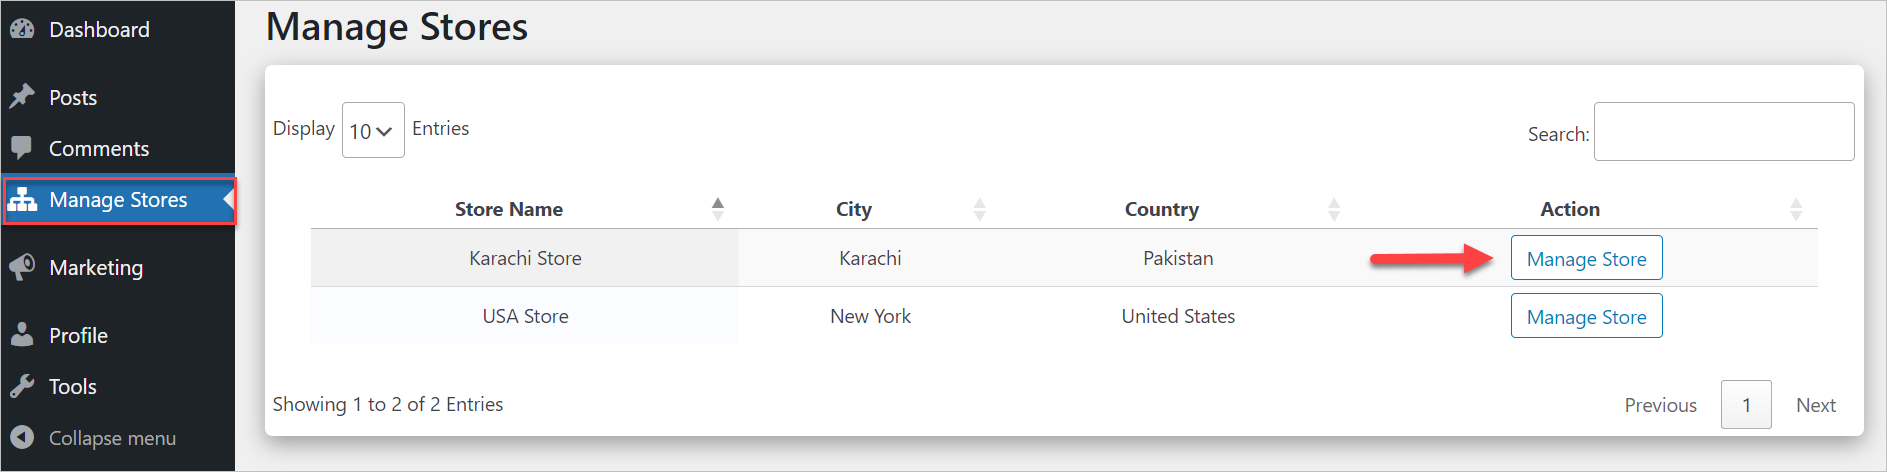Sort table by City column
The height and width of the screenshot is (472, 1887).
(854, 209)
